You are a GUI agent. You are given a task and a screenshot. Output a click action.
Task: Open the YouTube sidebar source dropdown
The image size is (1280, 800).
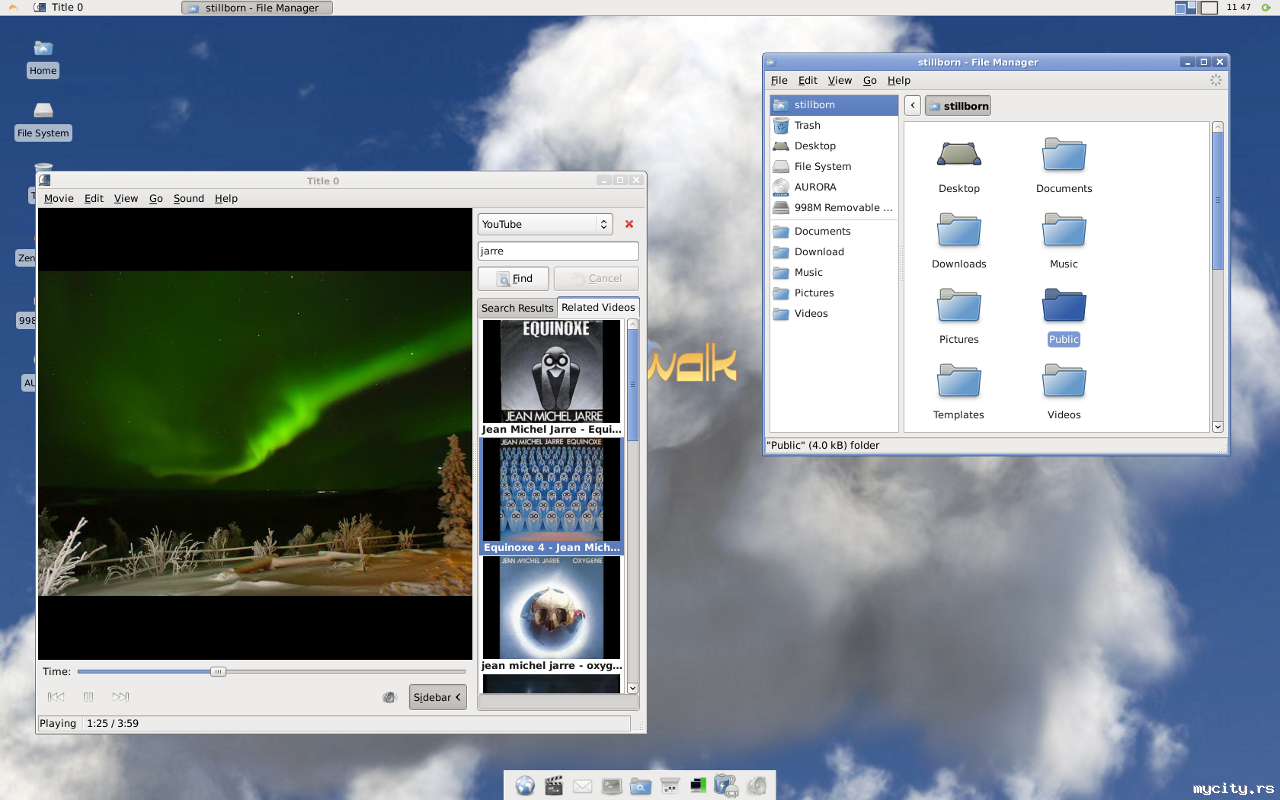545,225
